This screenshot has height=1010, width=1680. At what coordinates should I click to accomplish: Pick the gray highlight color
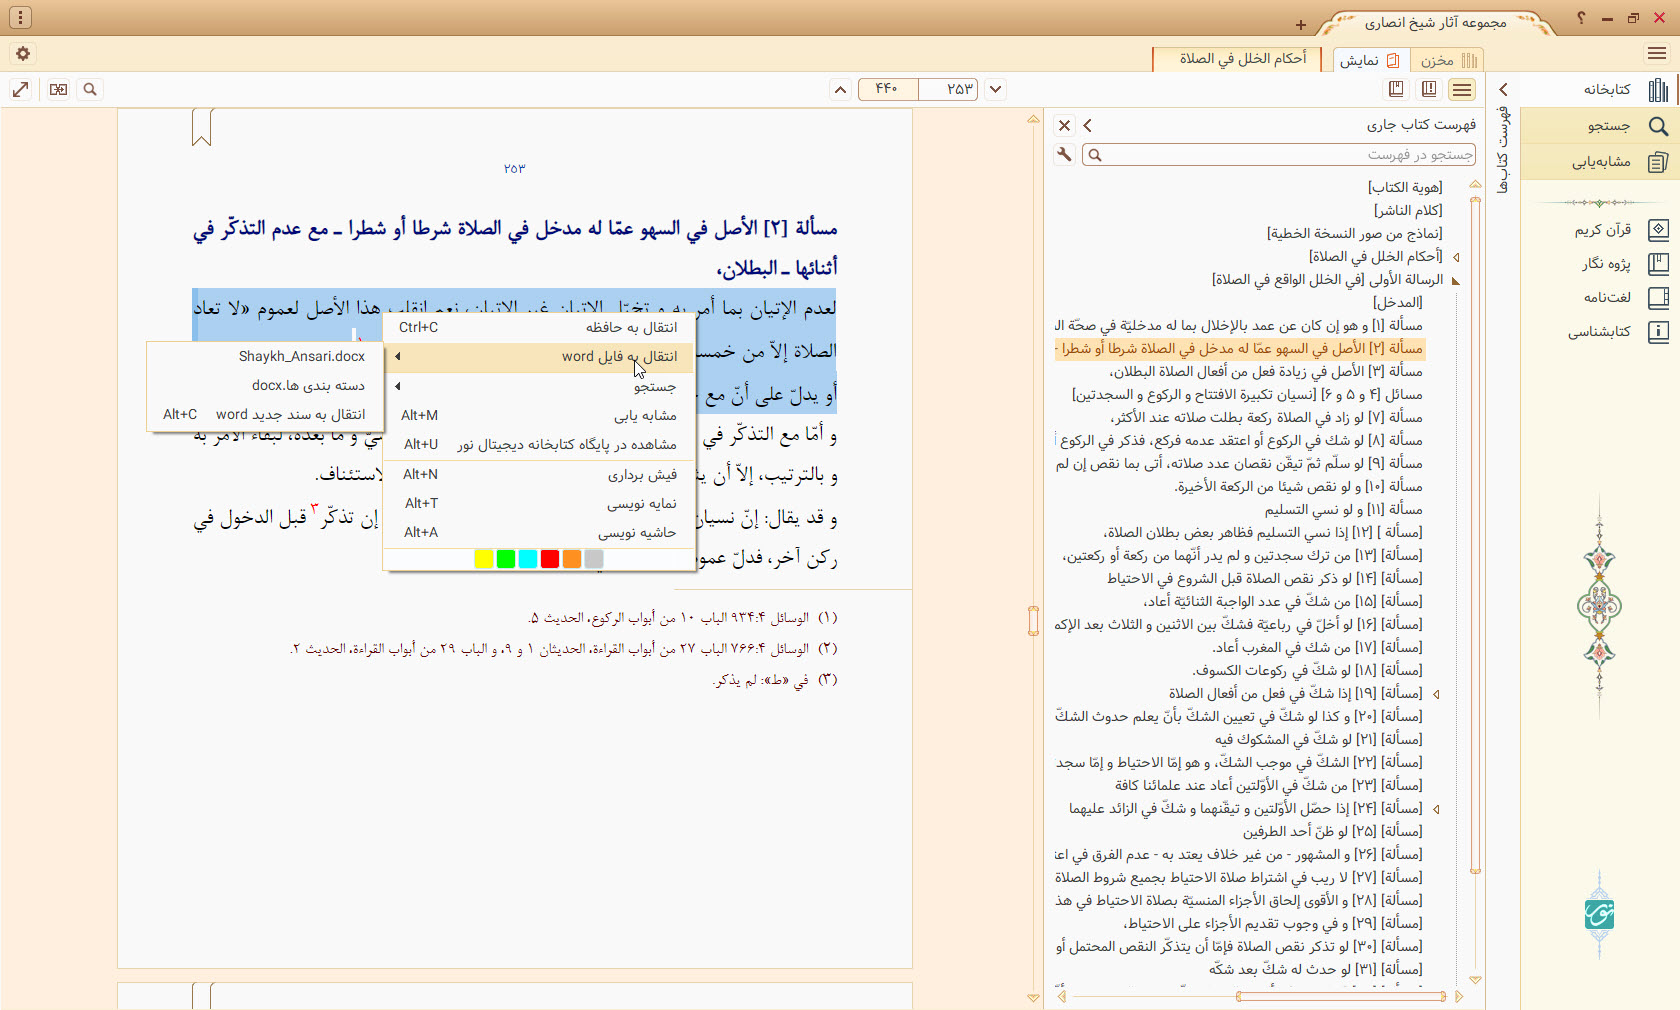[594, 559]
